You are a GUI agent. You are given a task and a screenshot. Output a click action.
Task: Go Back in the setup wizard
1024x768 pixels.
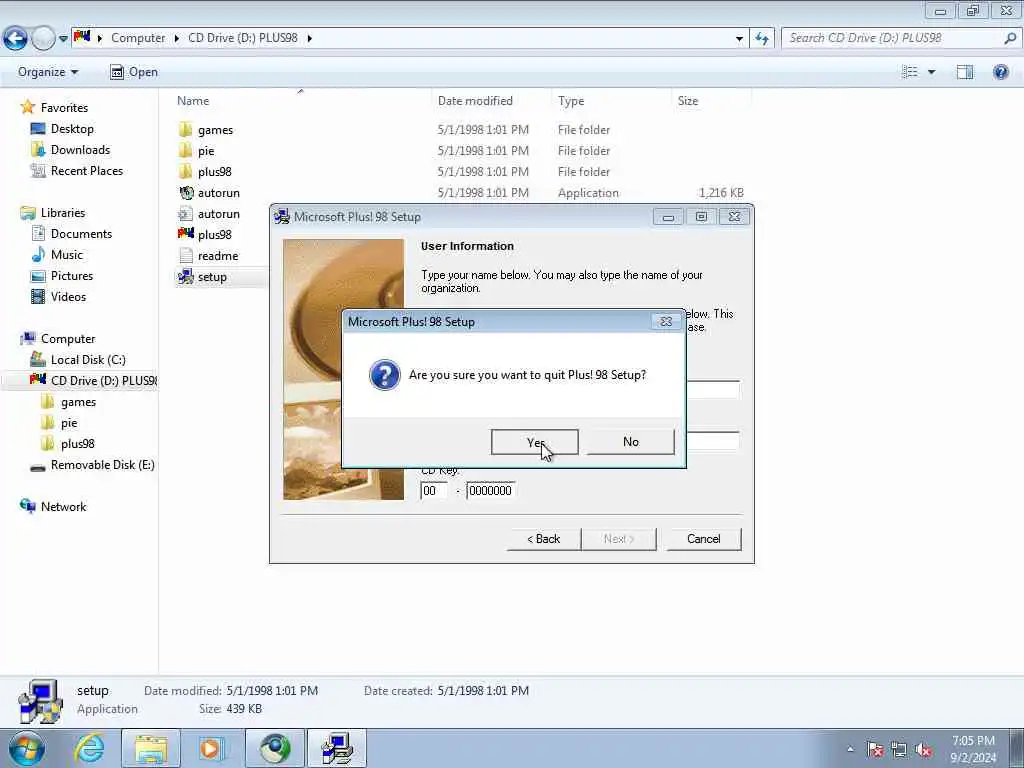tap(543, 539)
